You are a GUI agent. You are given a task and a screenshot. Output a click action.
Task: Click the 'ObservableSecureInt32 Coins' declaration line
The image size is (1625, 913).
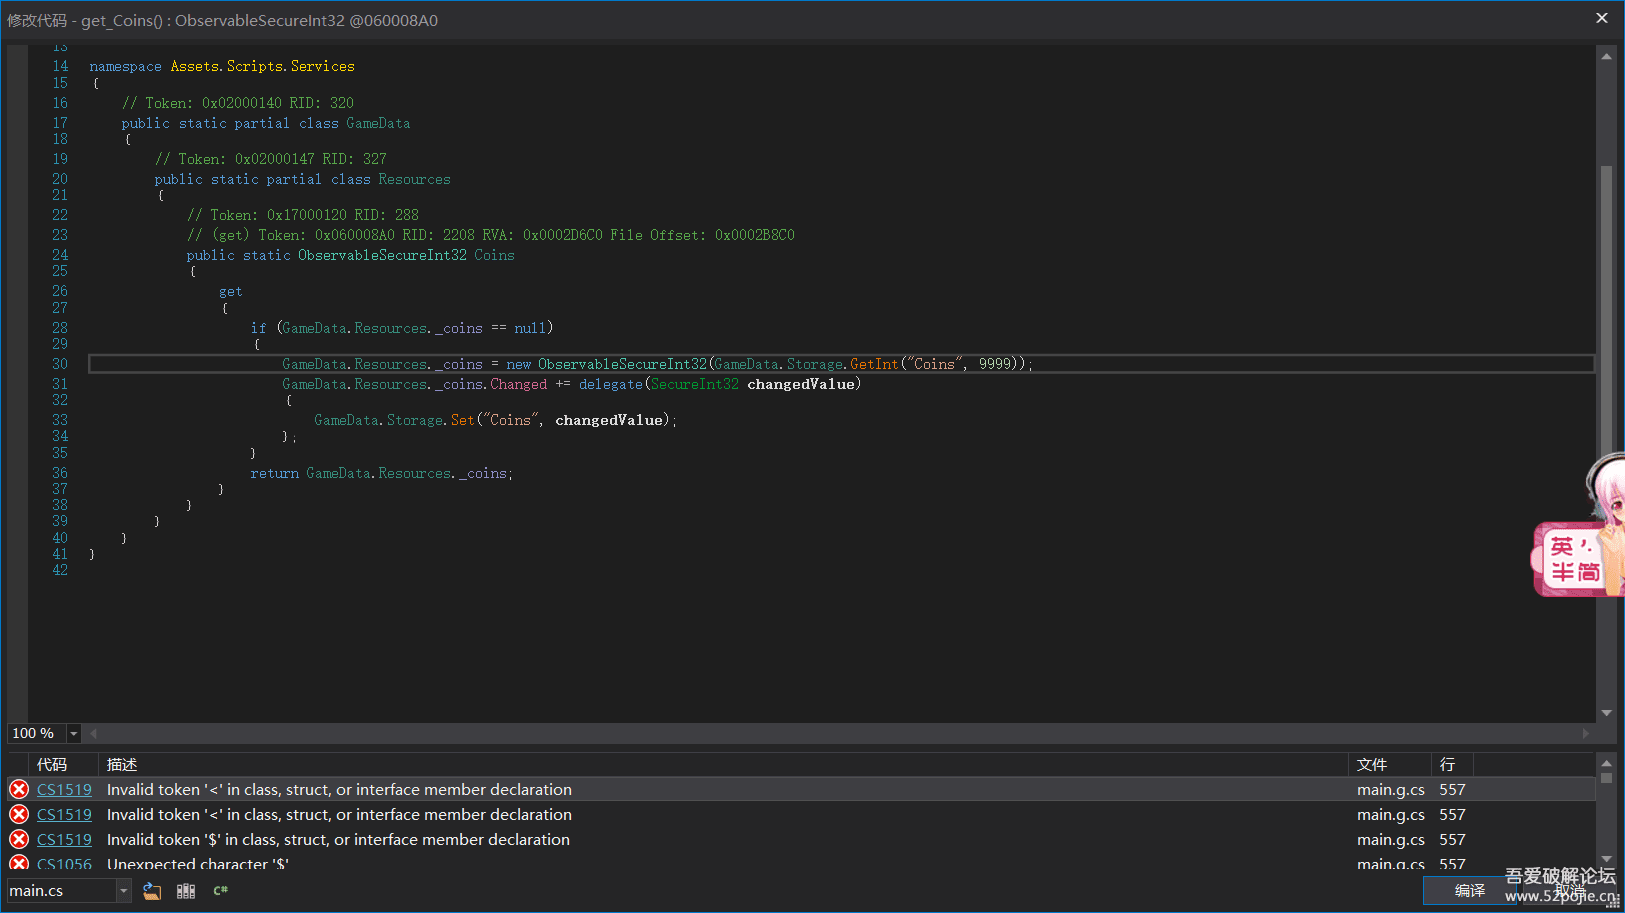coord(350,255)
